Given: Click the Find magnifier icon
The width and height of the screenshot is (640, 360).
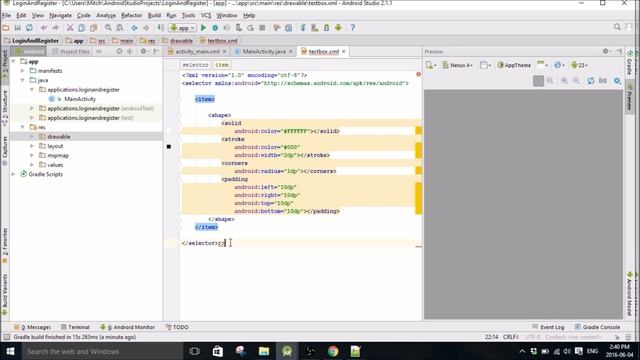Looking at the screenshot, I should tap(108, 28).
